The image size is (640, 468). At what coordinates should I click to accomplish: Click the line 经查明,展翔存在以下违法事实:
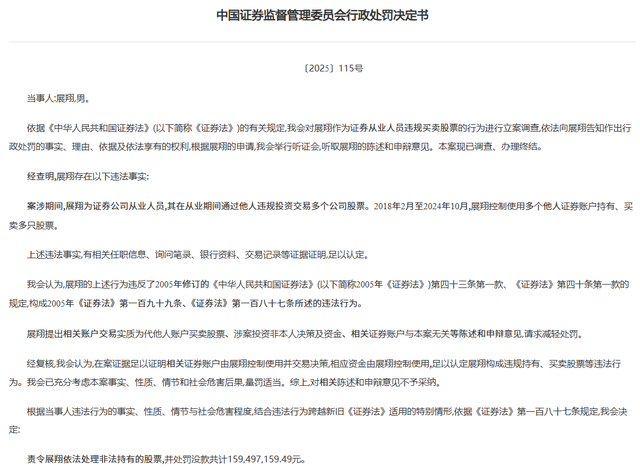point(88,177)
